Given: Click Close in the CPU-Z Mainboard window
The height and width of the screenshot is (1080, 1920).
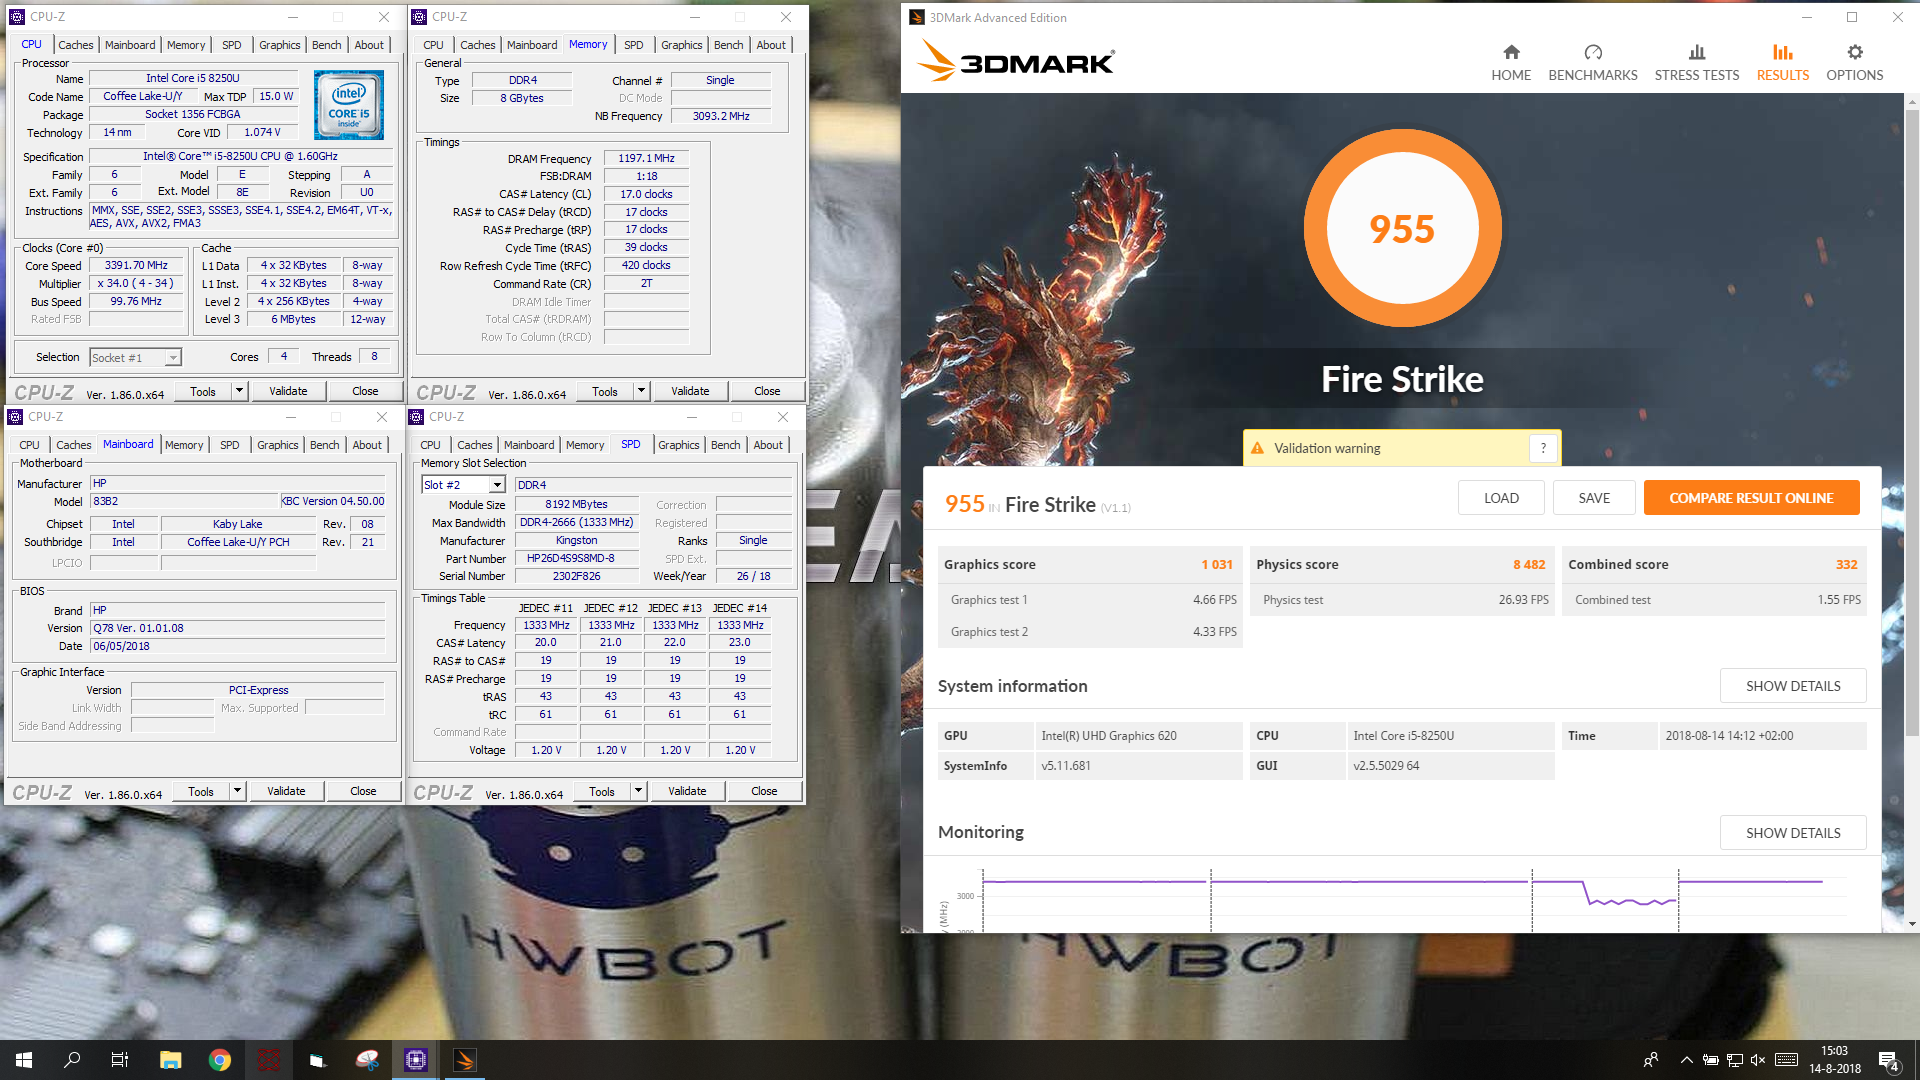Looking at the screenshot, I should click(363, 791).
